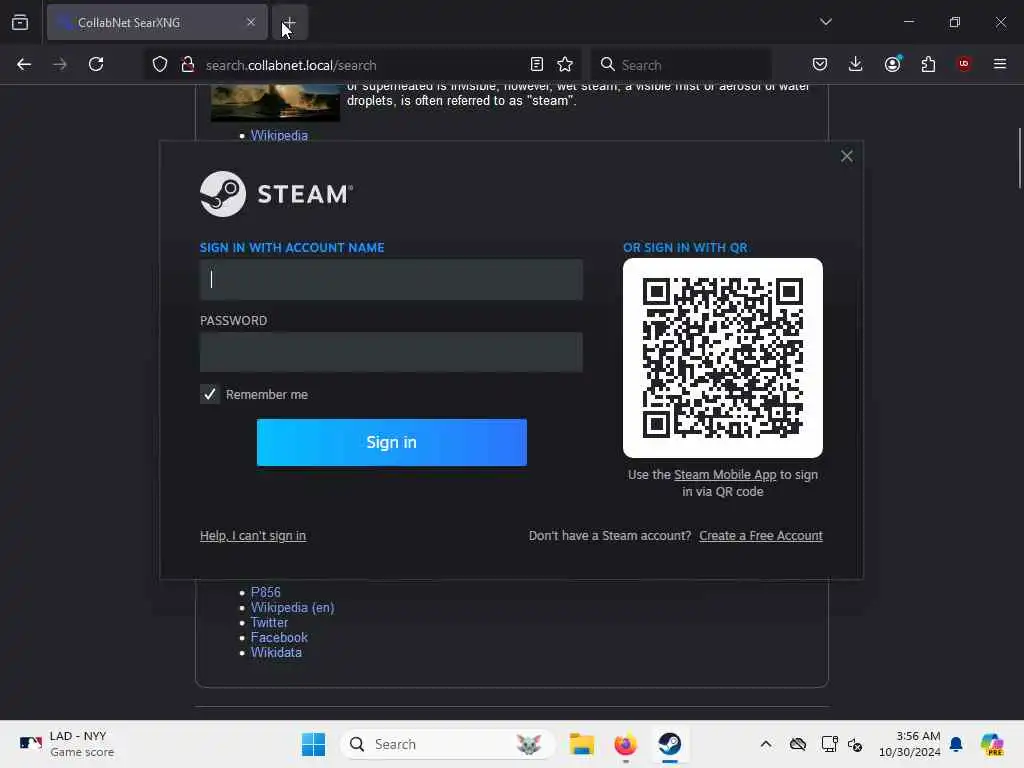Open the Firefox View icon at tab strip
Viewport: 1024px width, 768px height.
pyautogui.click(x=20, y=22)
